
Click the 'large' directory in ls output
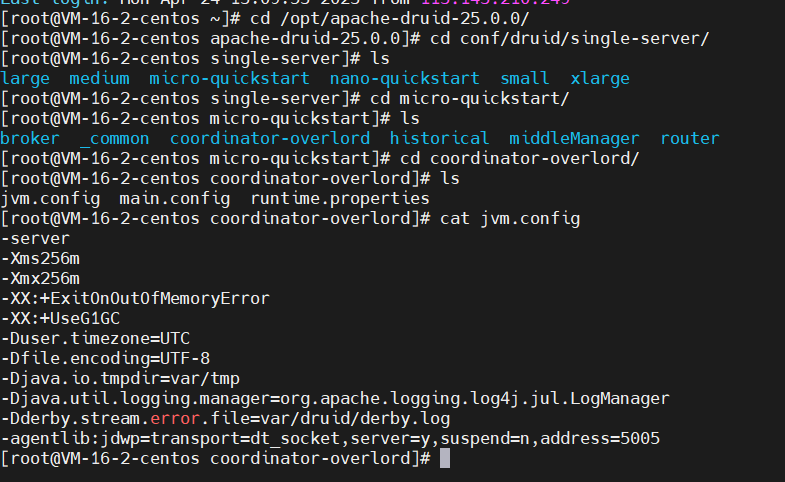(x=25, y=78)
